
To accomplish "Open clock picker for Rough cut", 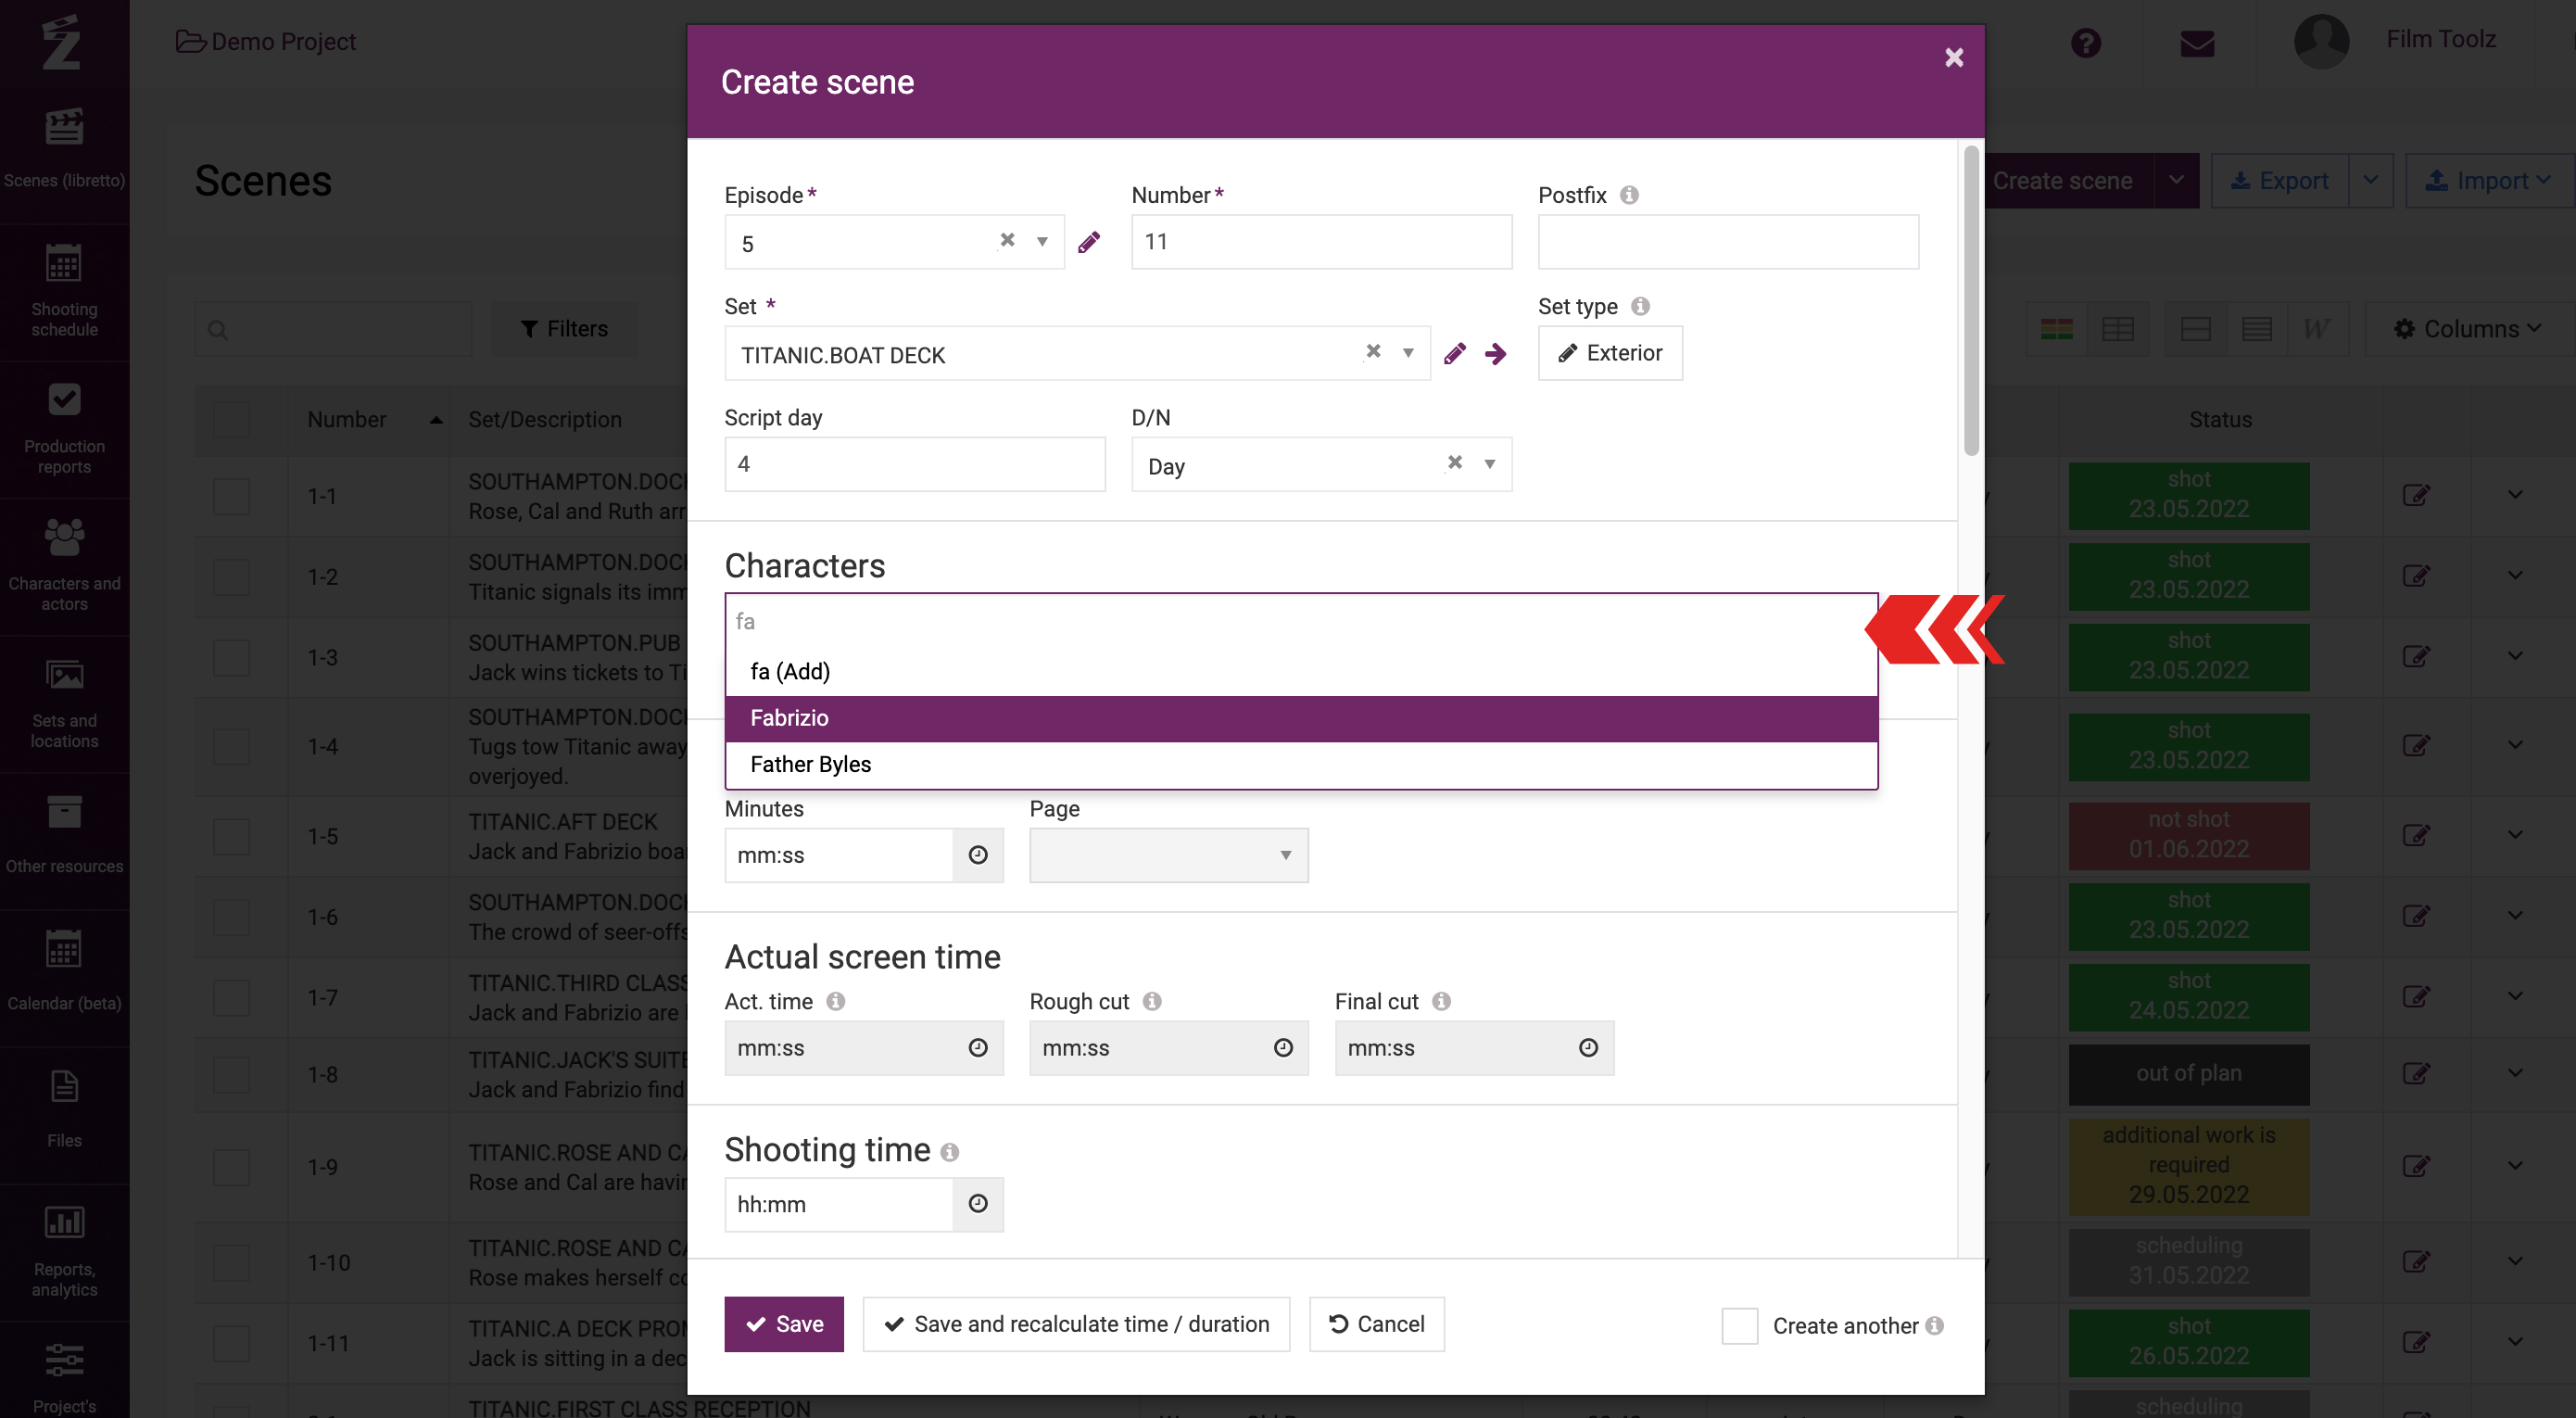I will [1283, 1047].
